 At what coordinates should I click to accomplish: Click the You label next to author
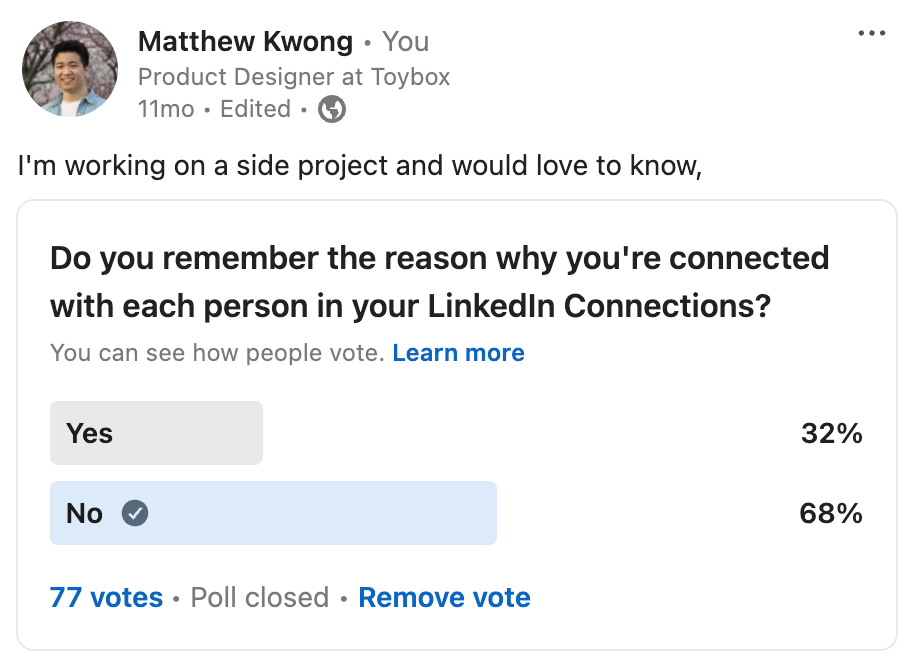coord(406,41)
